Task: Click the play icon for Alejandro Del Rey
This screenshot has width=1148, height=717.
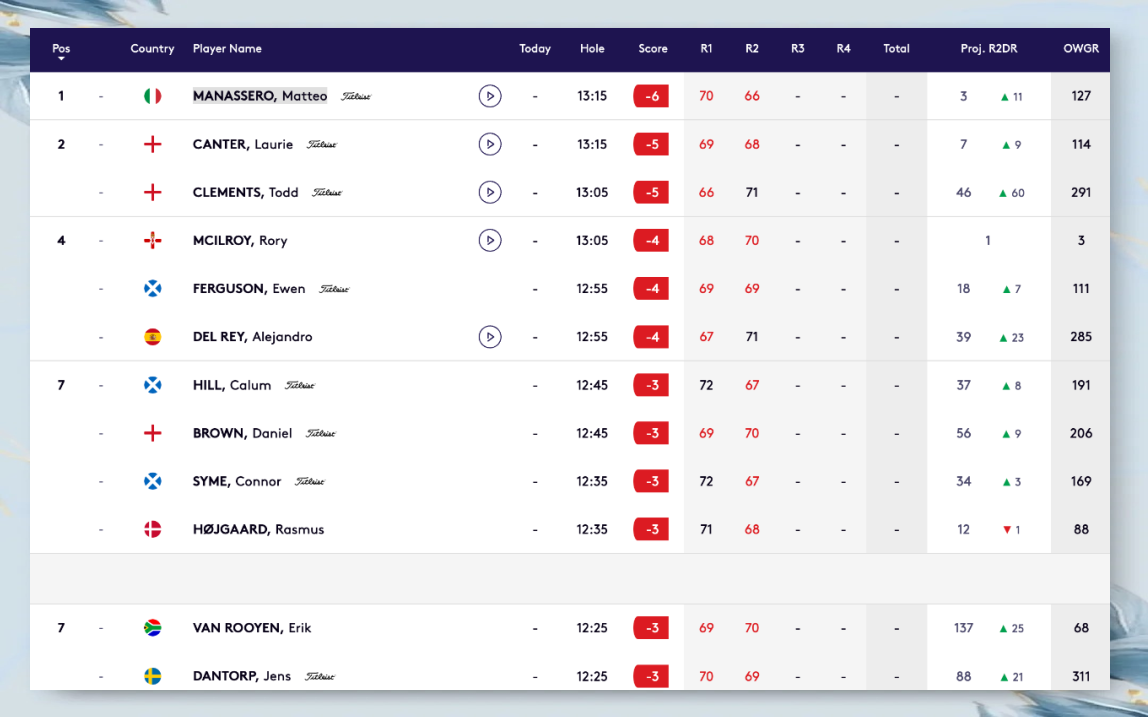Action: point(489,337)
